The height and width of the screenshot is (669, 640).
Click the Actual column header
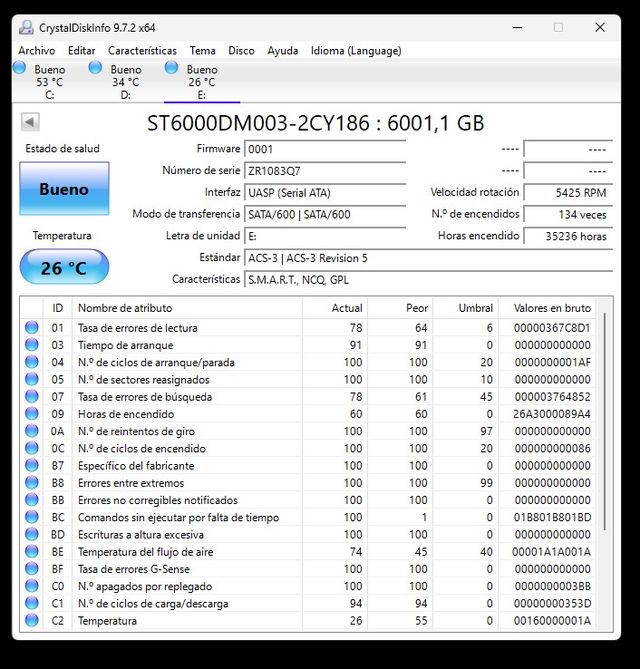point(335,308)
